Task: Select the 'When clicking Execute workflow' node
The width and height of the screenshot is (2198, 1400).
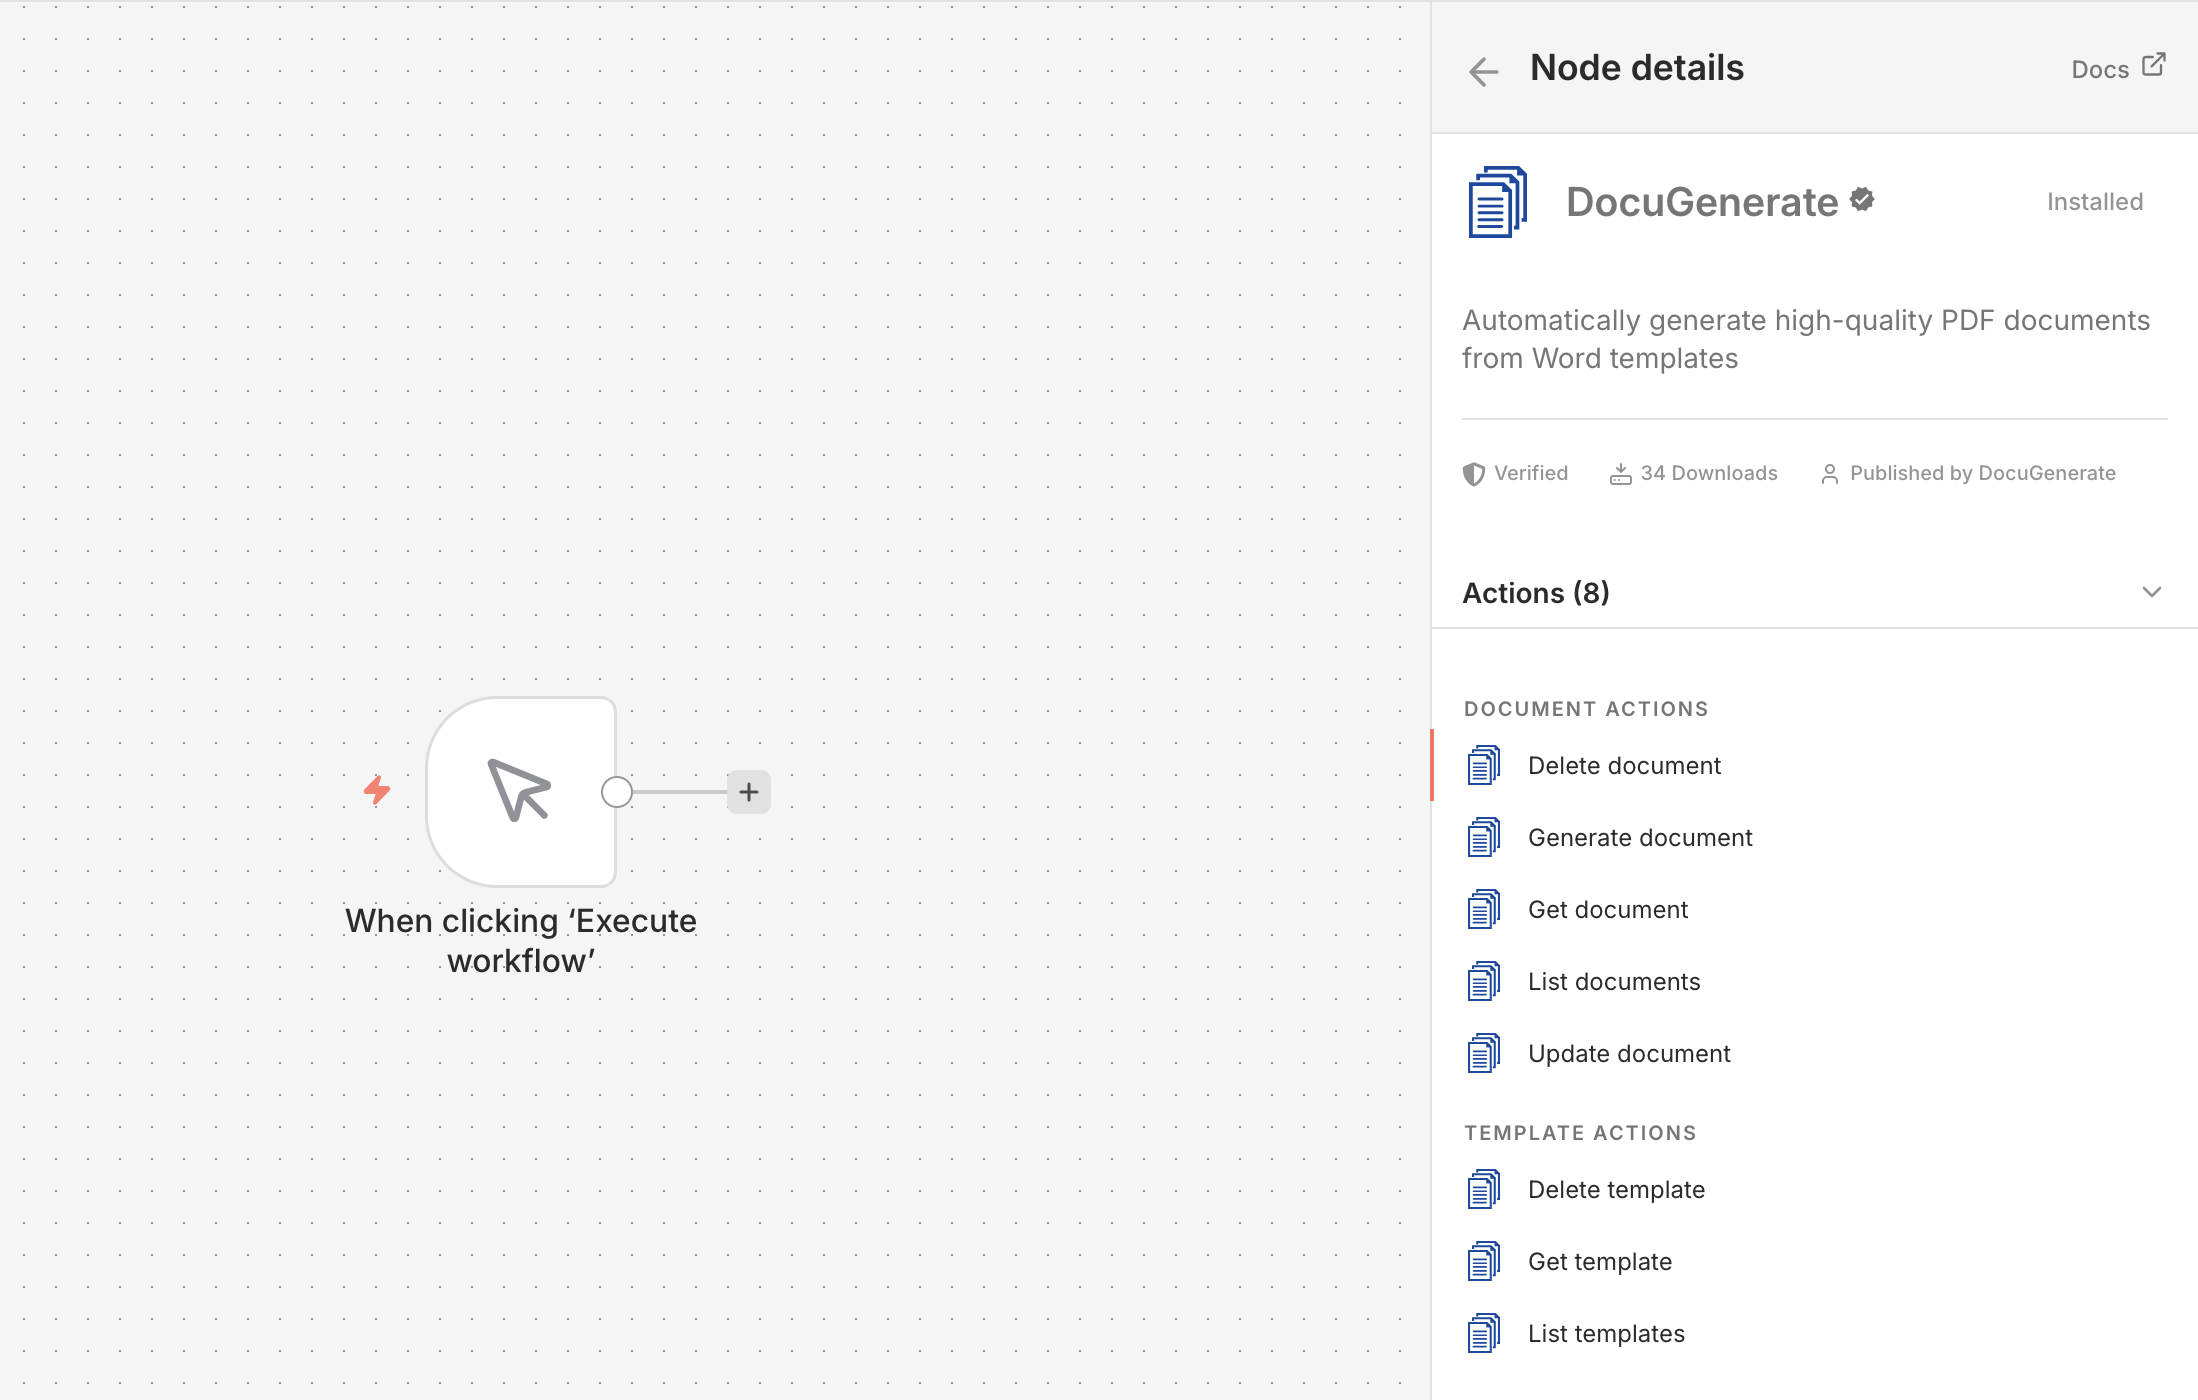Action: [521, 791]
